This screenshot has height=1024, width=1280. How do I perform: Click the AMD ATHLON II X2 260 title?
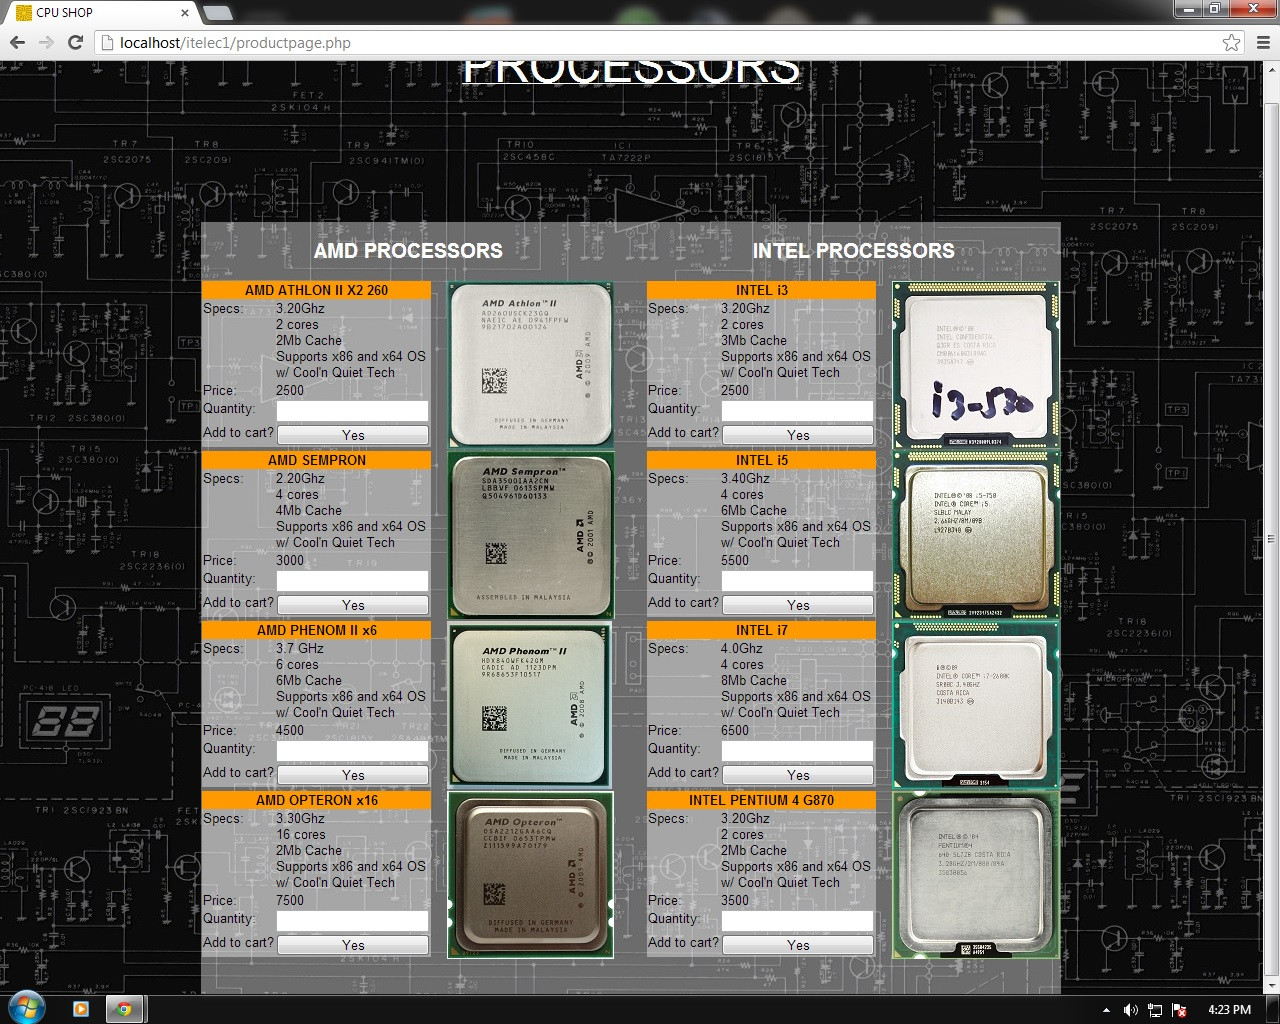316,290
